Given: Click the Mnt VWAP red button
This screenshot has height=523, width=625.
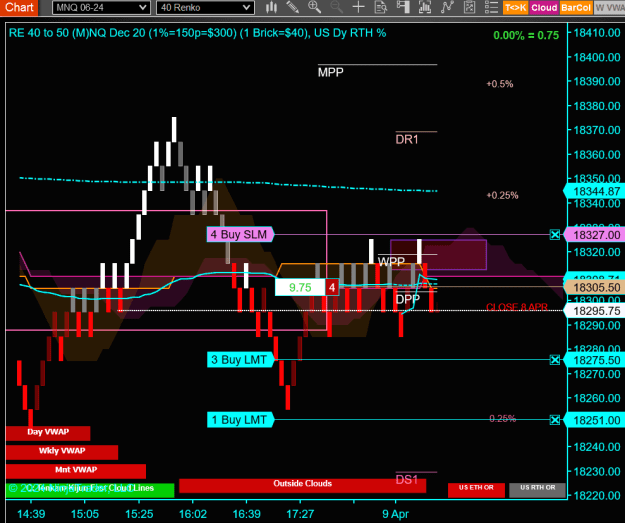Looking at the screenshot, I should click(x=76, y=471).
